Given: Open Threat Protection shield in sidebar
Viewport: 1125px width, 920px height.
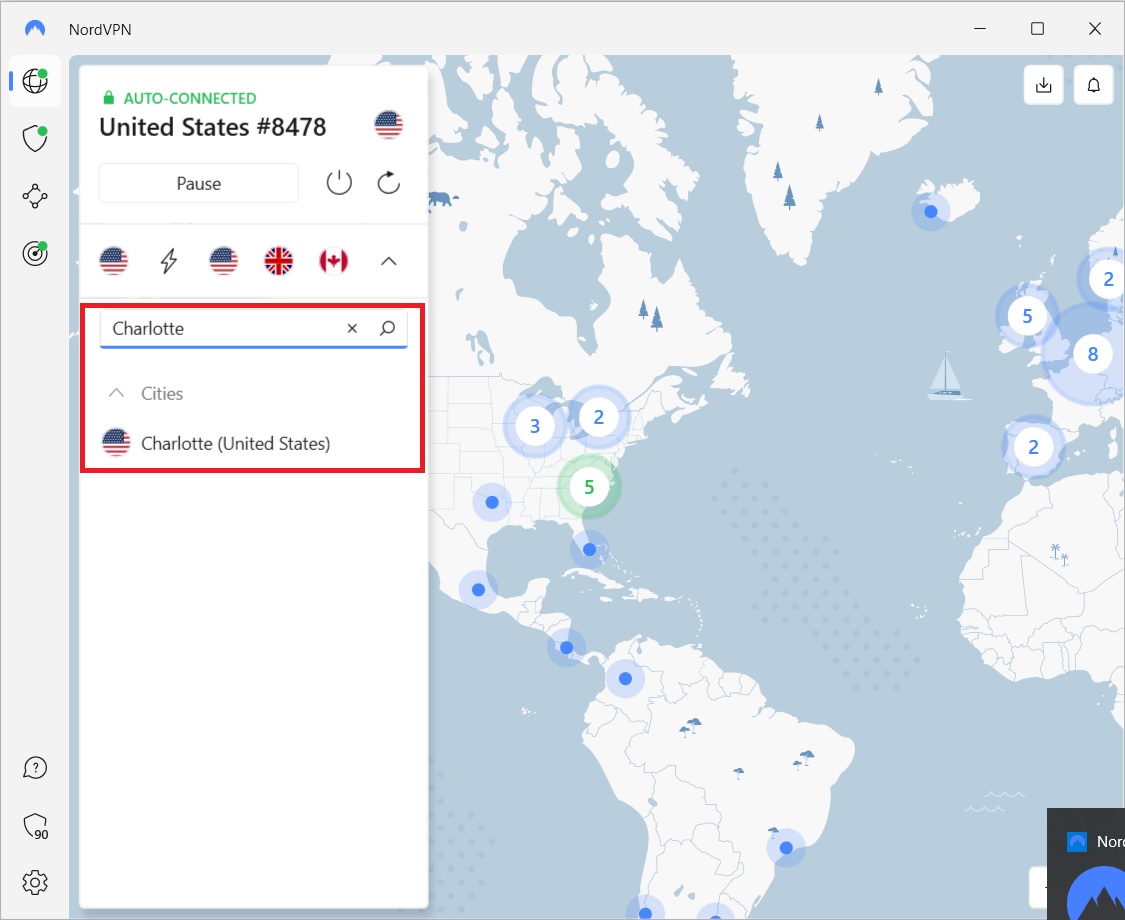Looking at the screenshot, I should (x=34, y=139).
